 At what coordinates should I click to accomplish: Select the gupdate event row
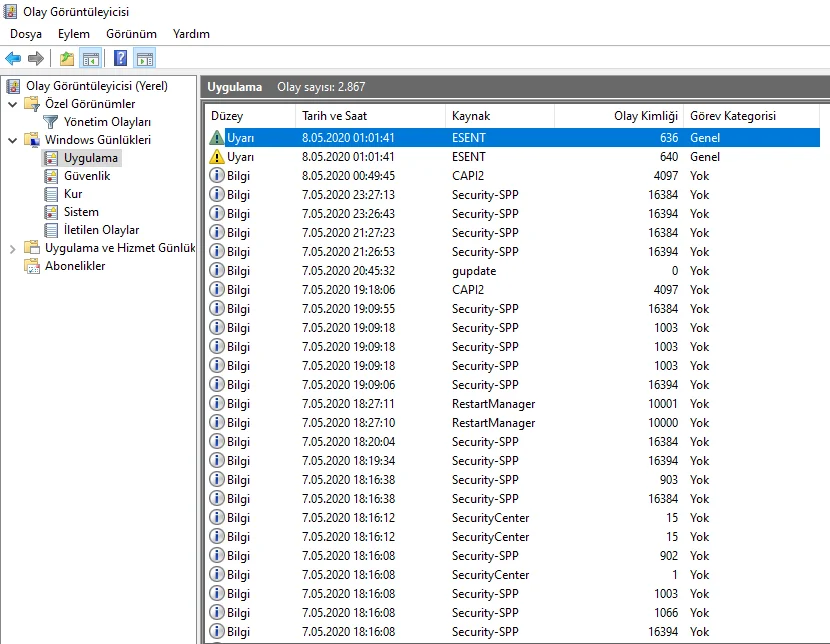(x=473, y=271)
